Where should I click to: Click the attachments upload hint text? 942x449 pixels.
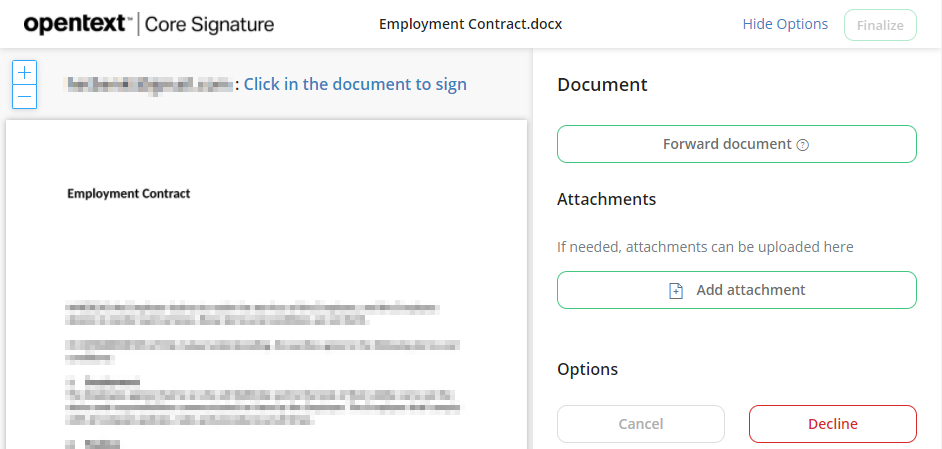[x=705, y=246]
